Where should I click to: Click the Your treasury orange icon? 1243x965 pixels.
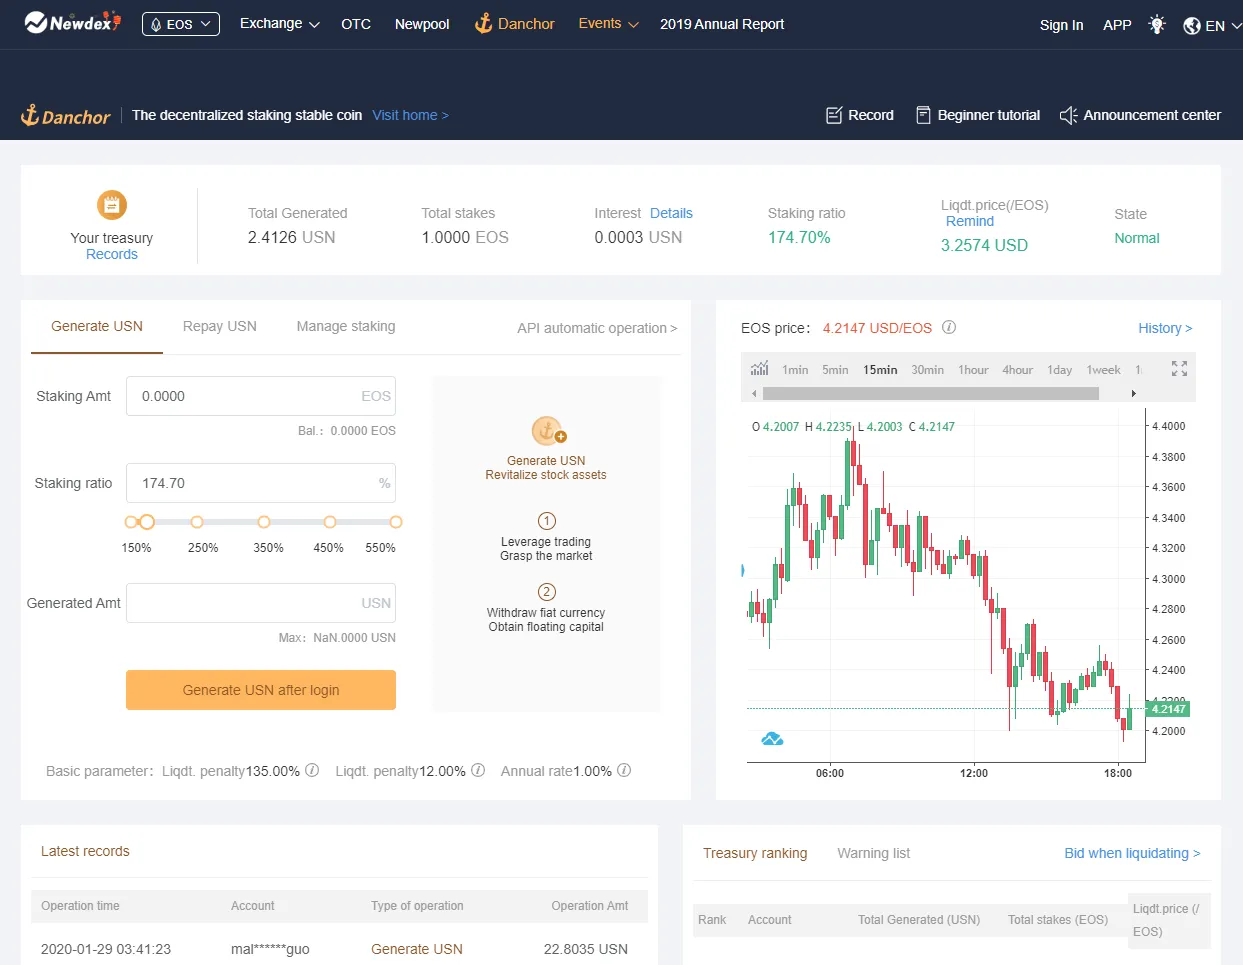[x=112, y=205]
